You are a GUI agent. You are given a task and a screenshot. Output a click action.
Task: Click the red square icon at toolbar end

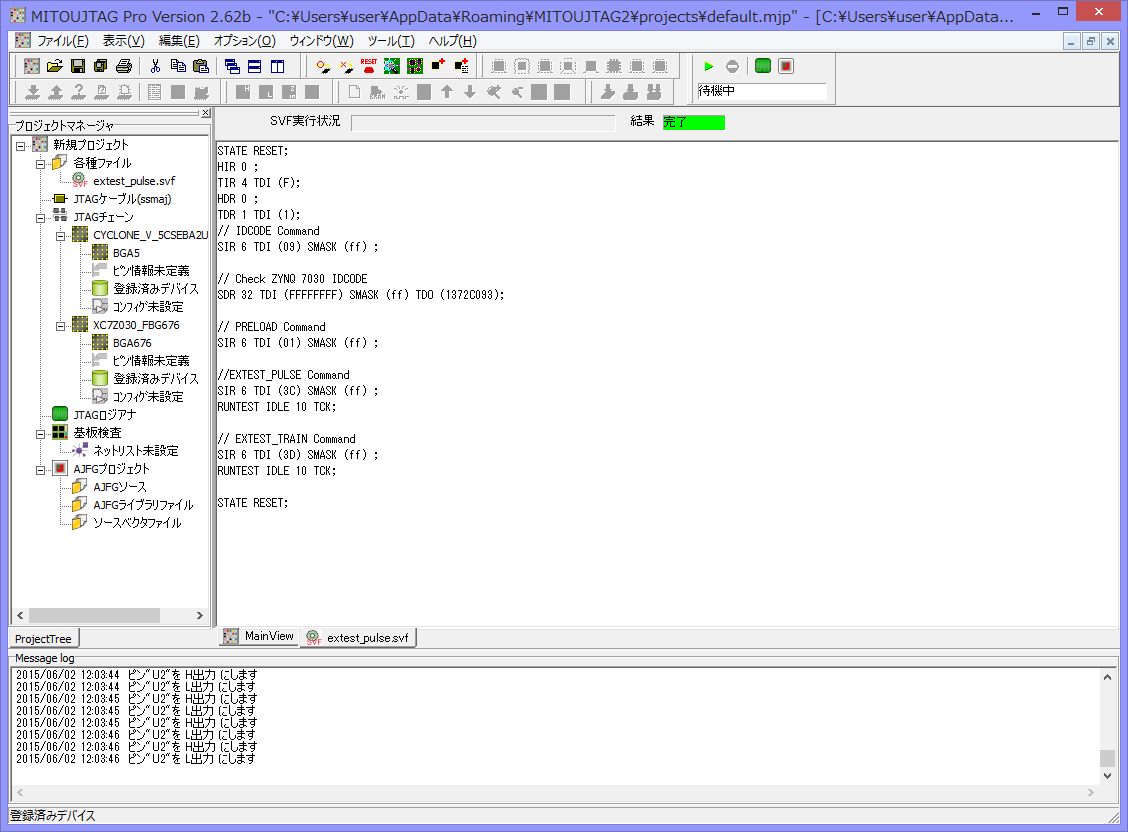click(786, 66)
